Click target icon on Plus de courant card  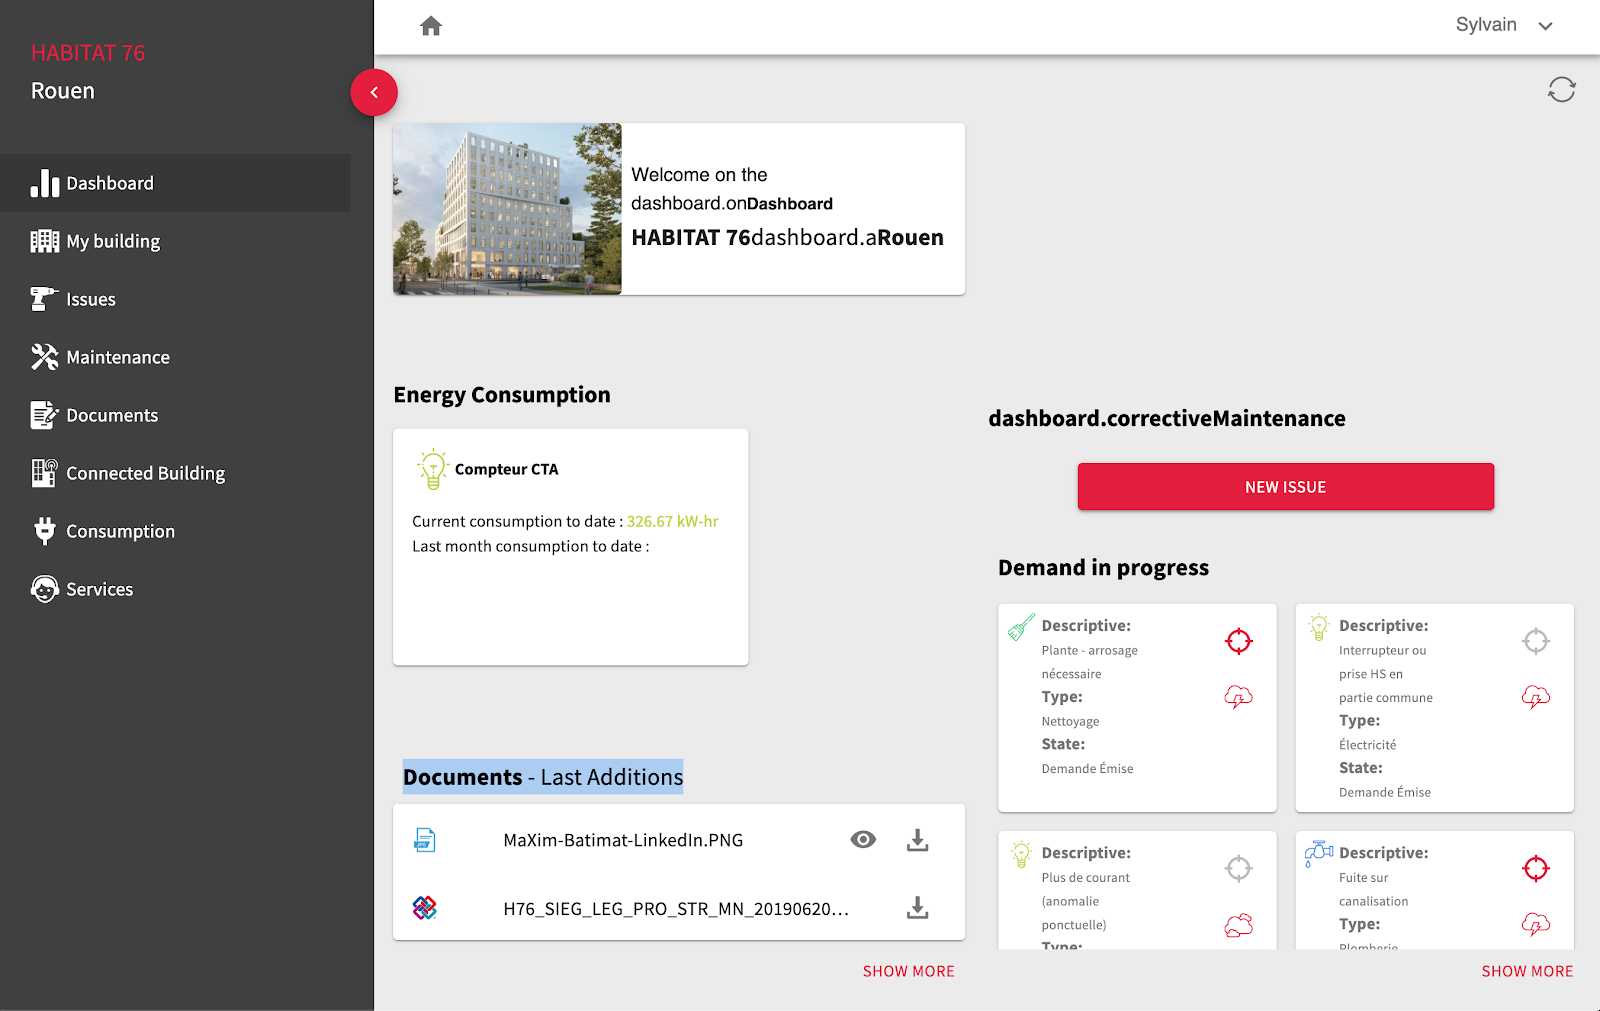(1239, 868)
